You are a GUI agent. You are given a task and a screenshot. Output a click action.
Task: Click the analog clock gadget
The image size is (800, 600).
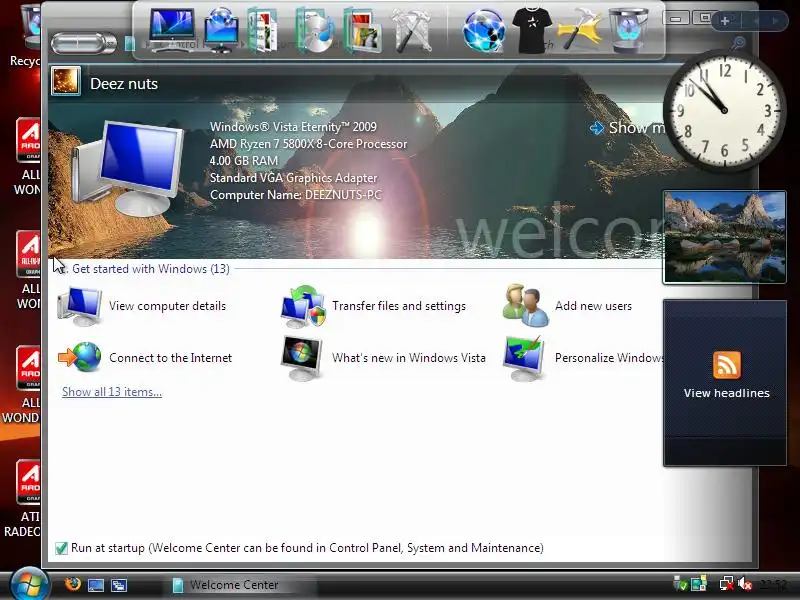coord(723,110)
